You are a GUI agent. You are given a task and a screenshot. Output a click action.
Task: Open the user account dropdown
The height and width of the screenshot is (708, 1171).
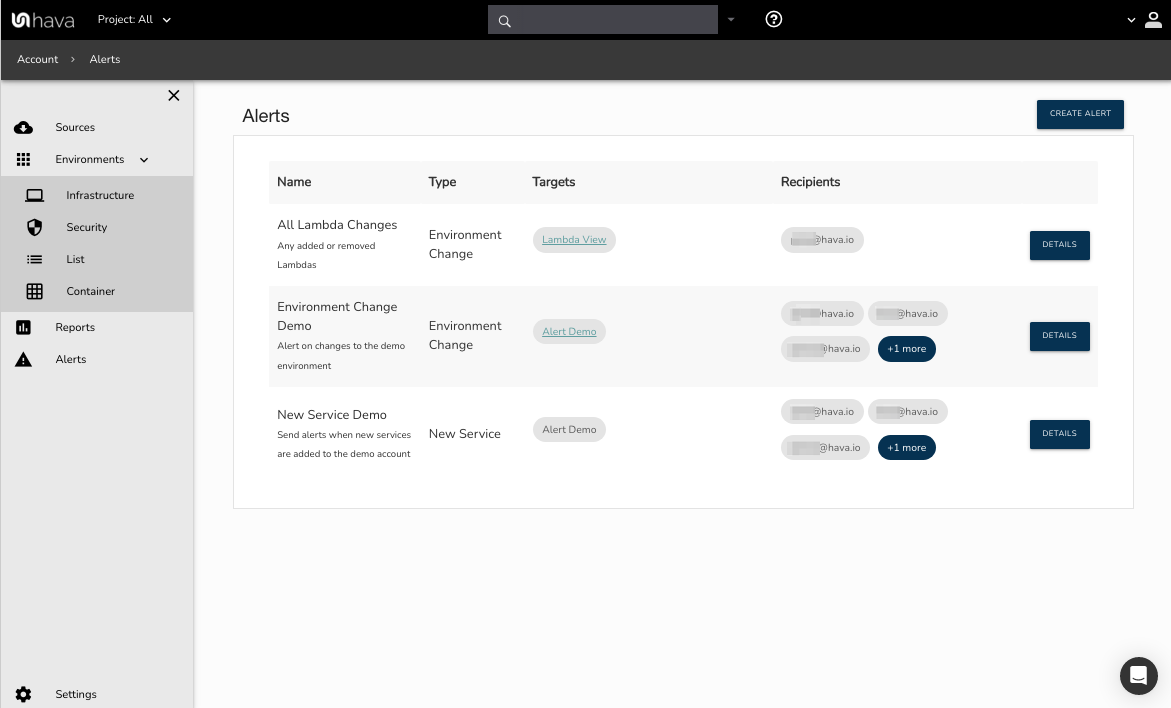click(1144, 20)
